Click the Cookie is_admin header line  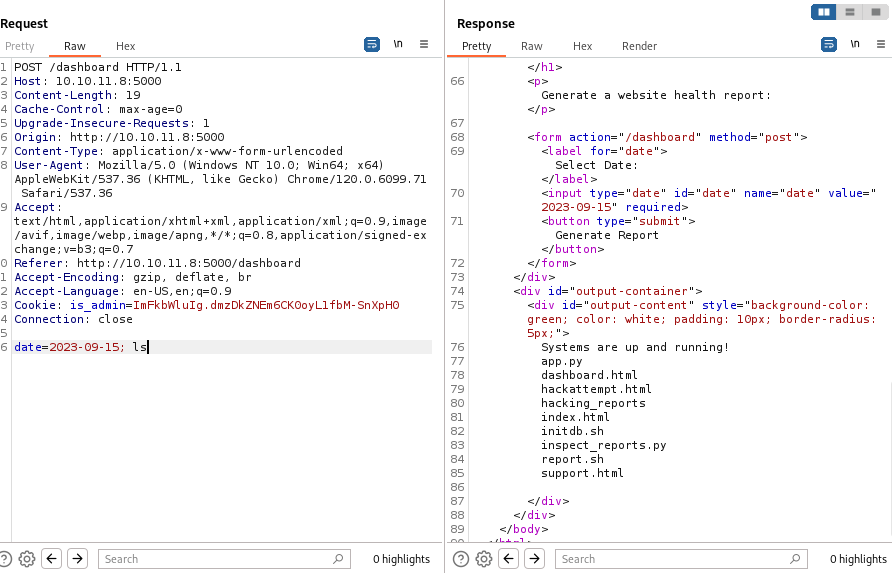(207, 305)
